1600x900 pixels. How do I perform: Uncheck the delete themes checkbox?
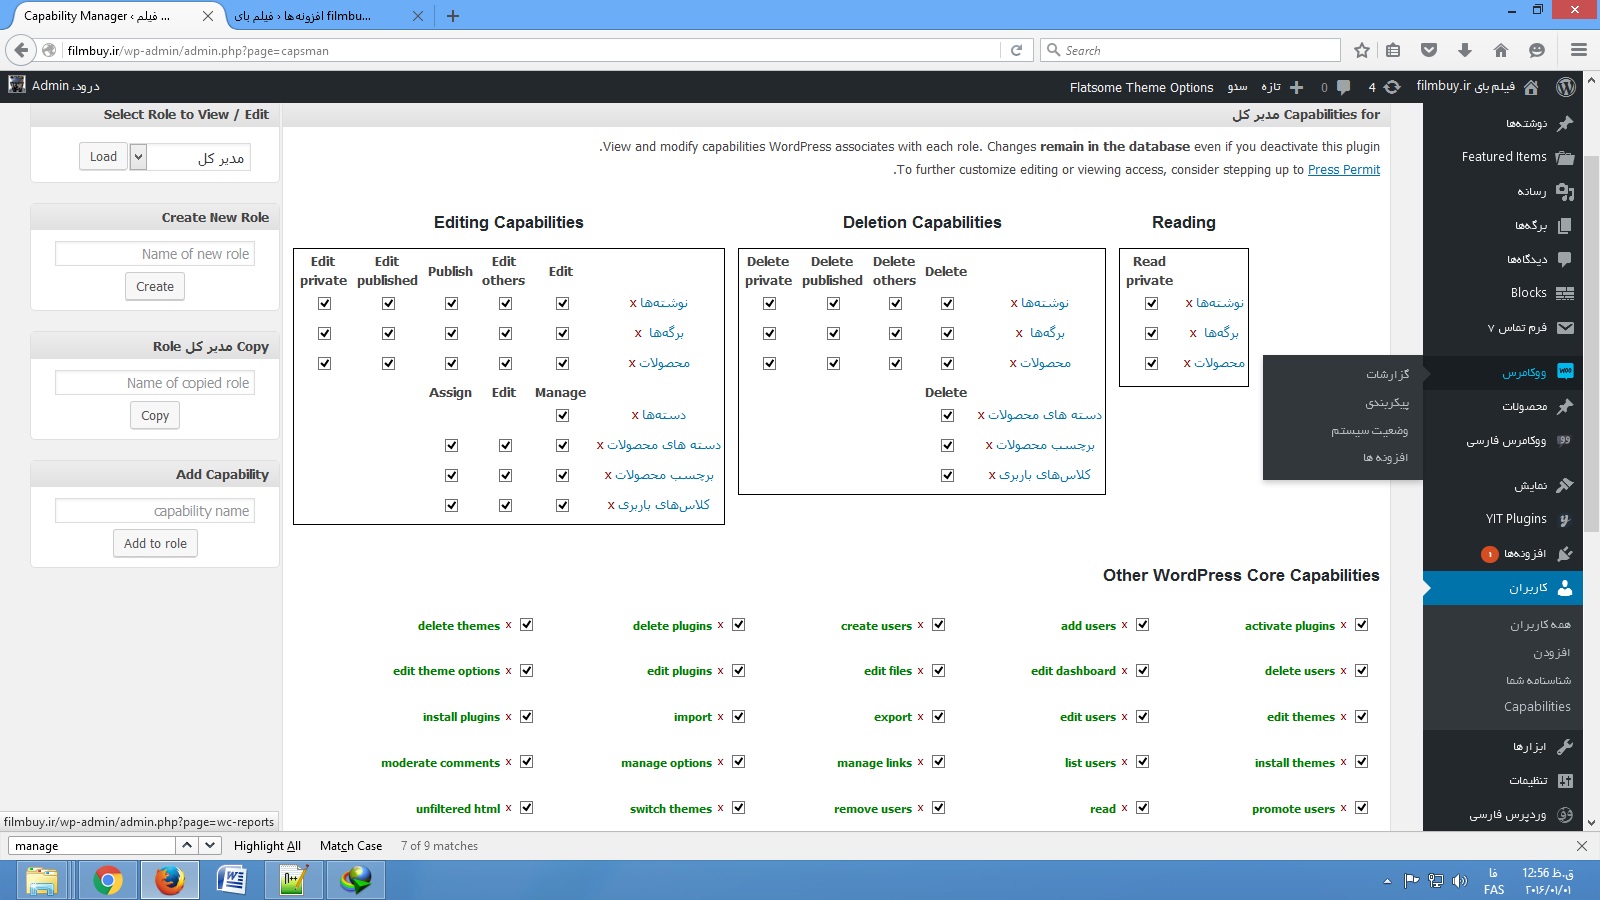click(x=527, y=625)
